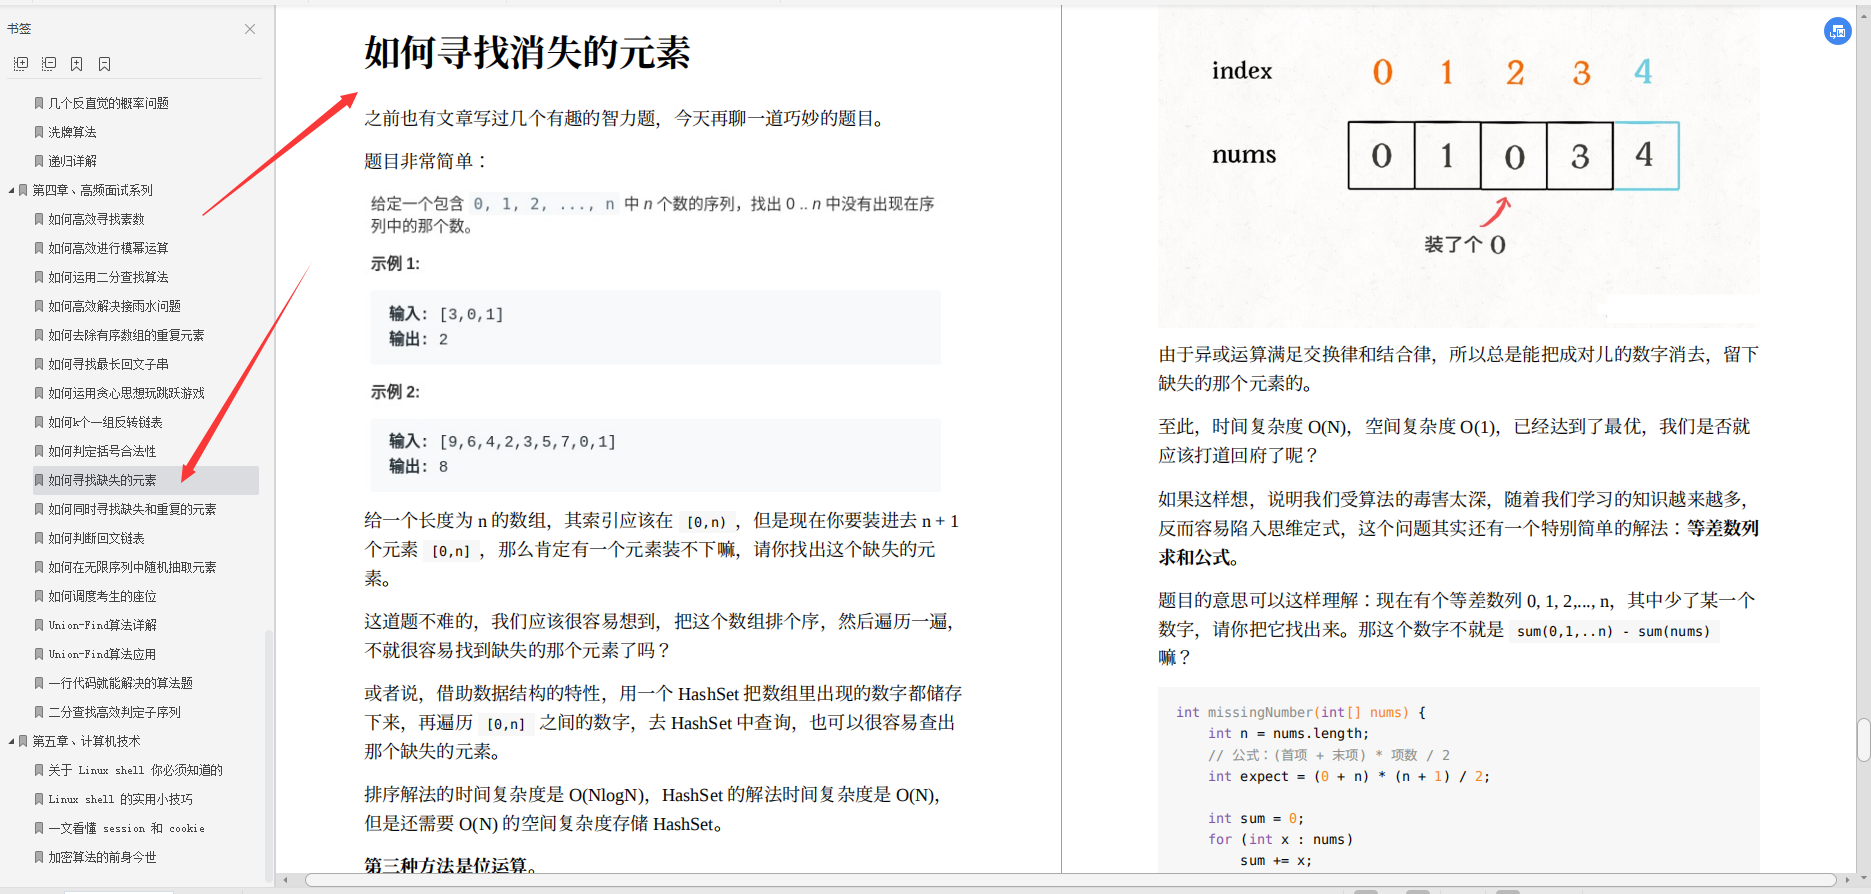Viewport: 1871px width, 894px height.
Task: Add a new bookmark using the bookmark-plus icon
Action: (76, 64)
